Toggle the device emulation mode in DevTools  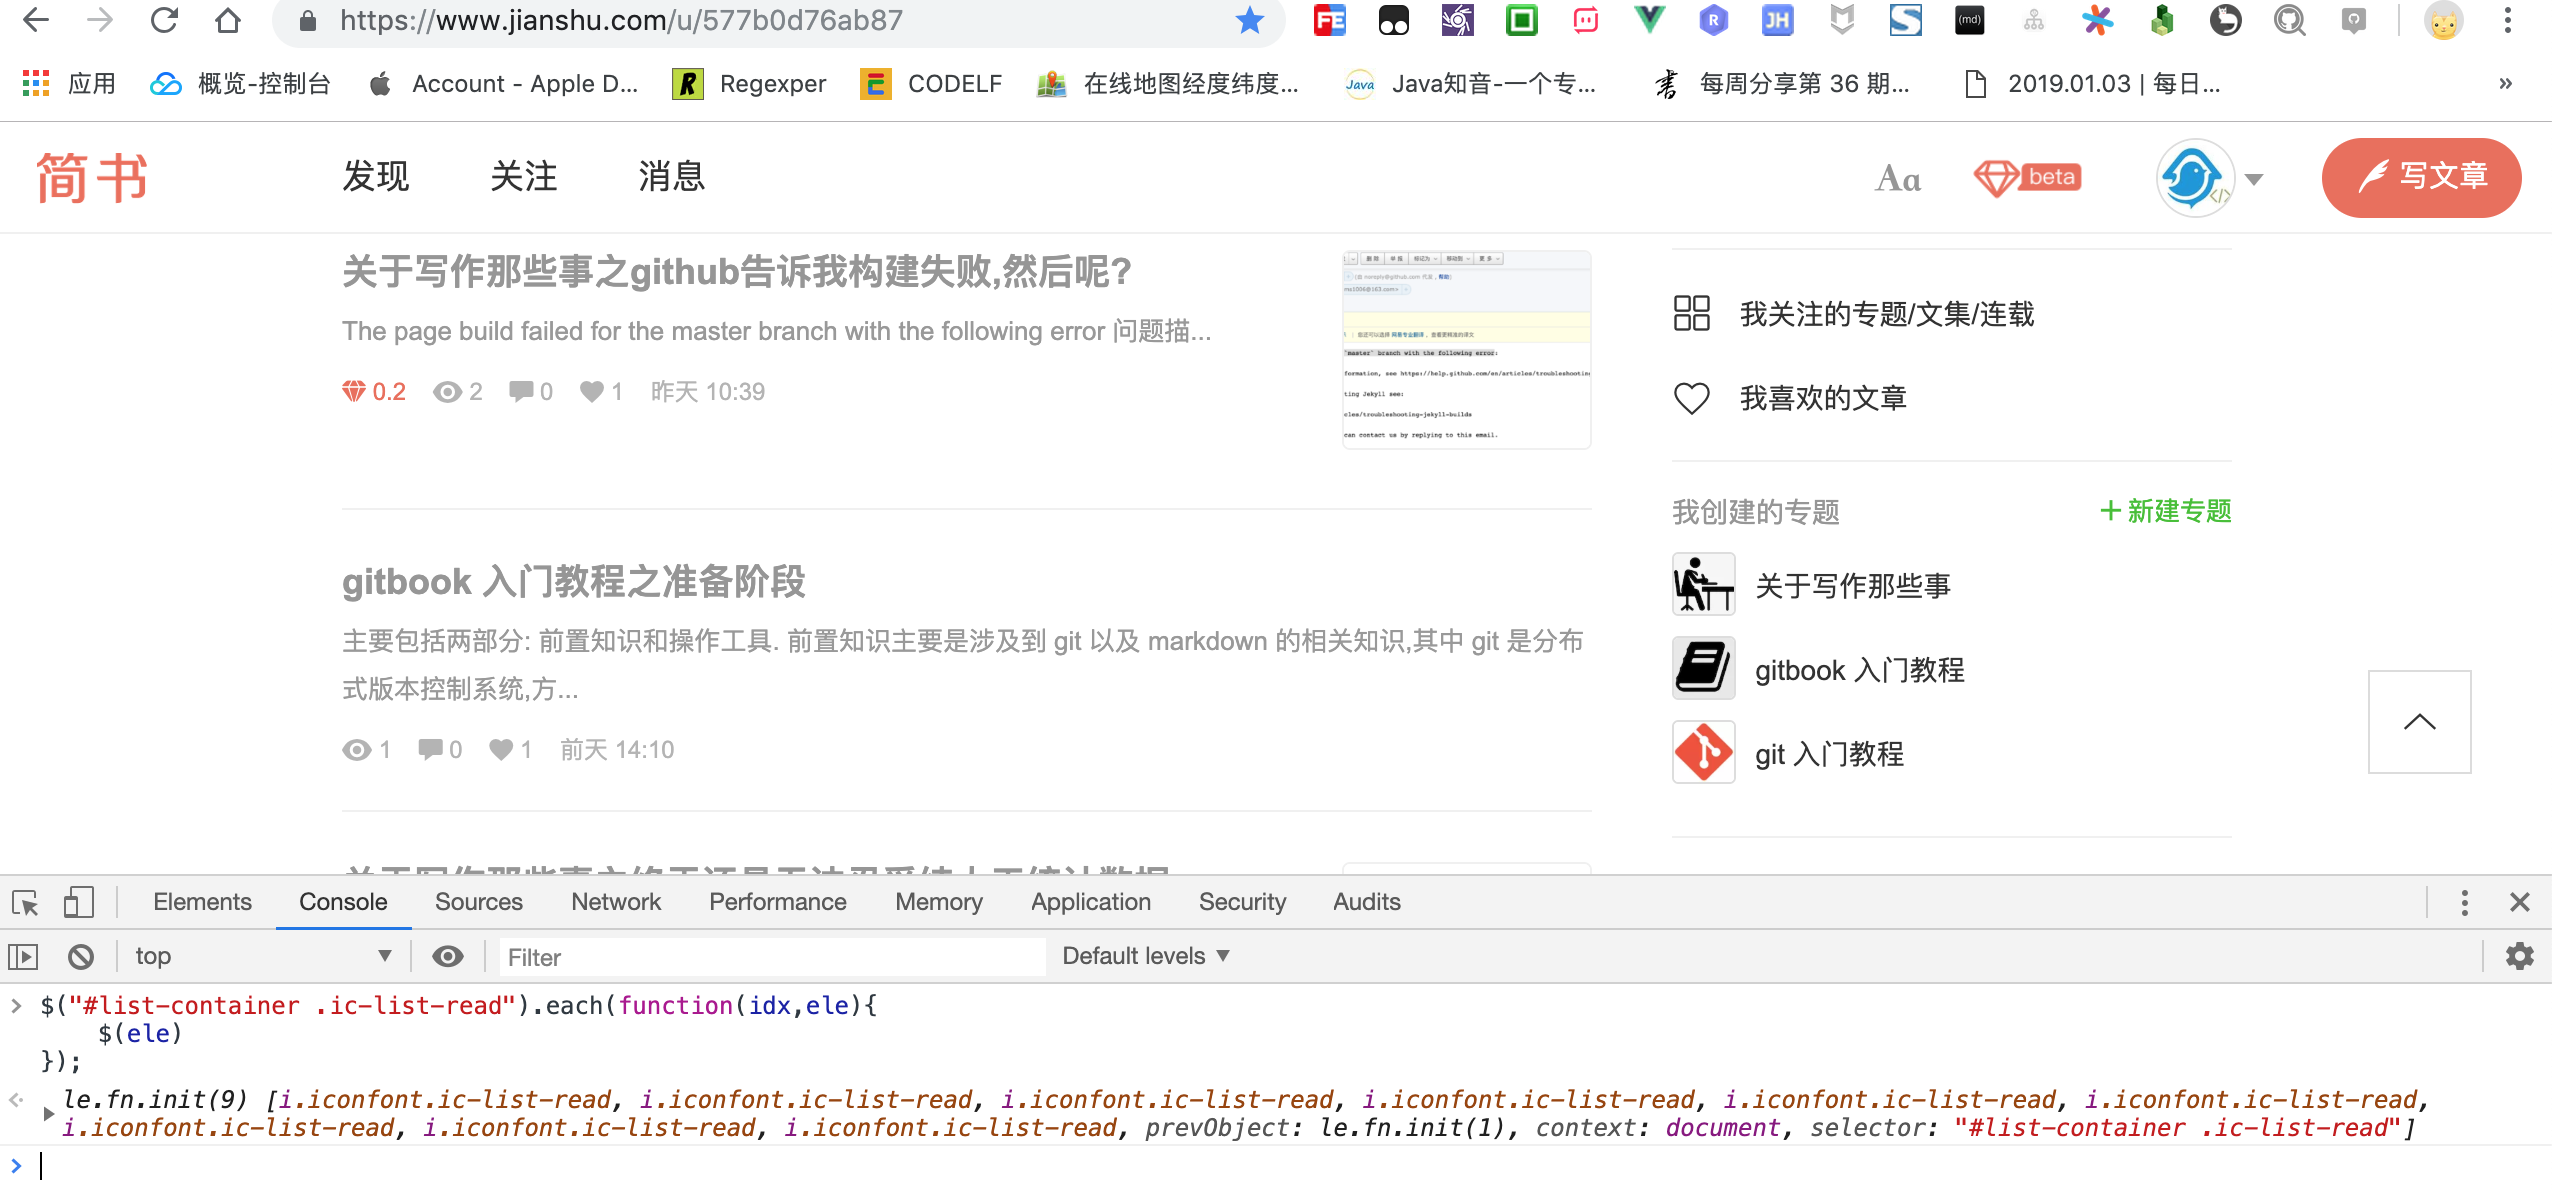click(79, 901)
